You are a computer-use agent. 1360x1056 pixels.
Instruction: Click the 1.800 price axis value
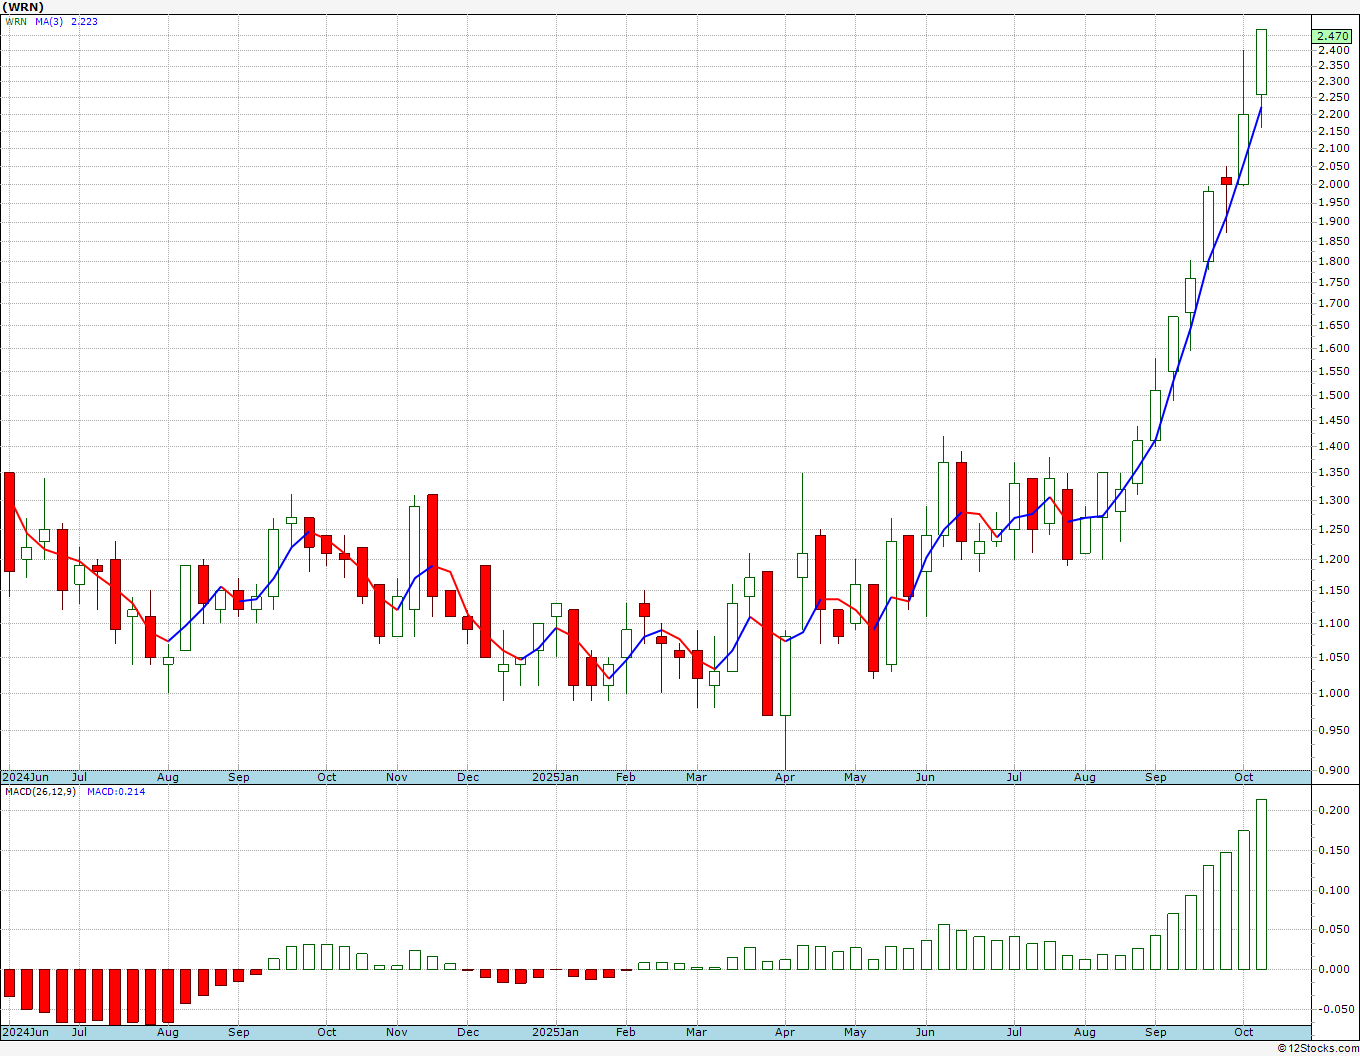point(1333,261)
